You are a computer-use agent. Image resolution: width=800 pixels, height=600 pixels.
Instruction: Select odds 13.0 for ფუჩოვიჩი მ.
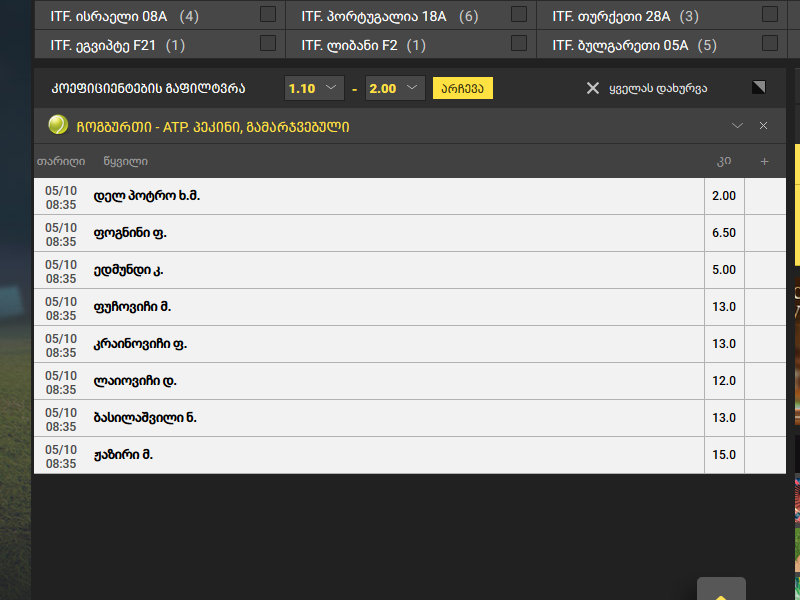point(724,307)
